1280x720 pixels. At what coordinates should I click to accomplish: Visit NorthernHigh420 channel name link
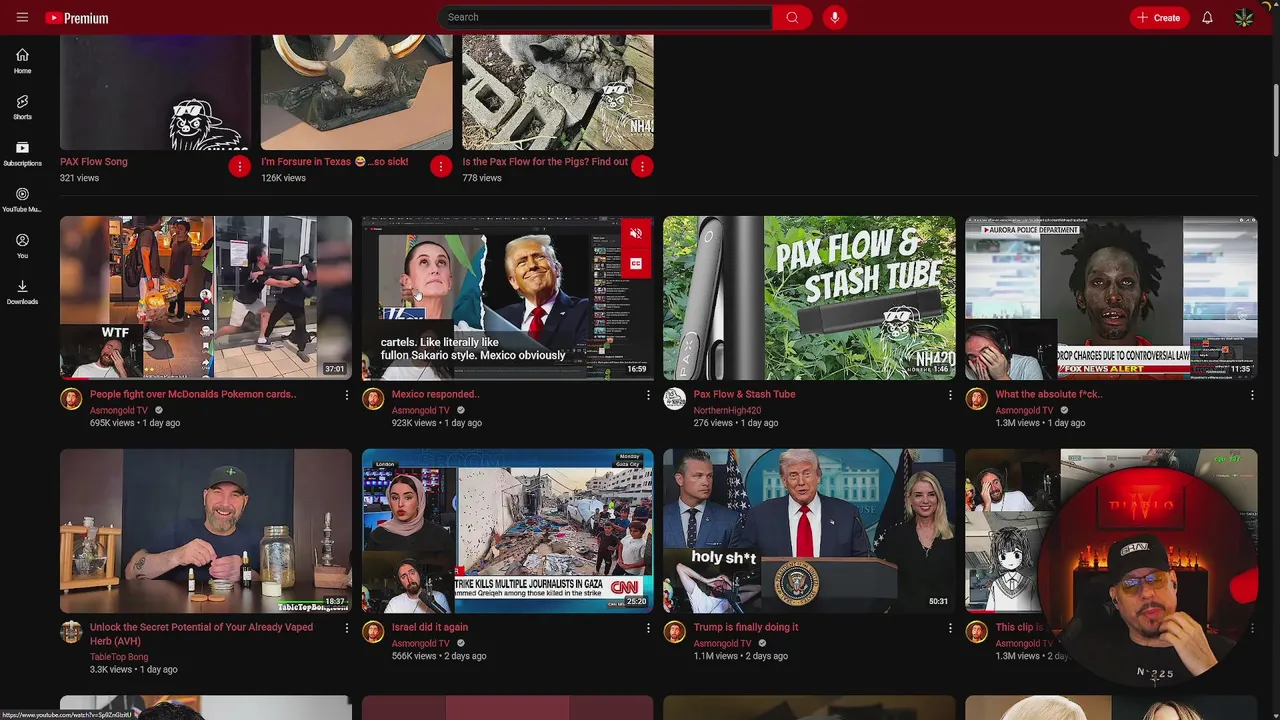(x=728, y=410)
